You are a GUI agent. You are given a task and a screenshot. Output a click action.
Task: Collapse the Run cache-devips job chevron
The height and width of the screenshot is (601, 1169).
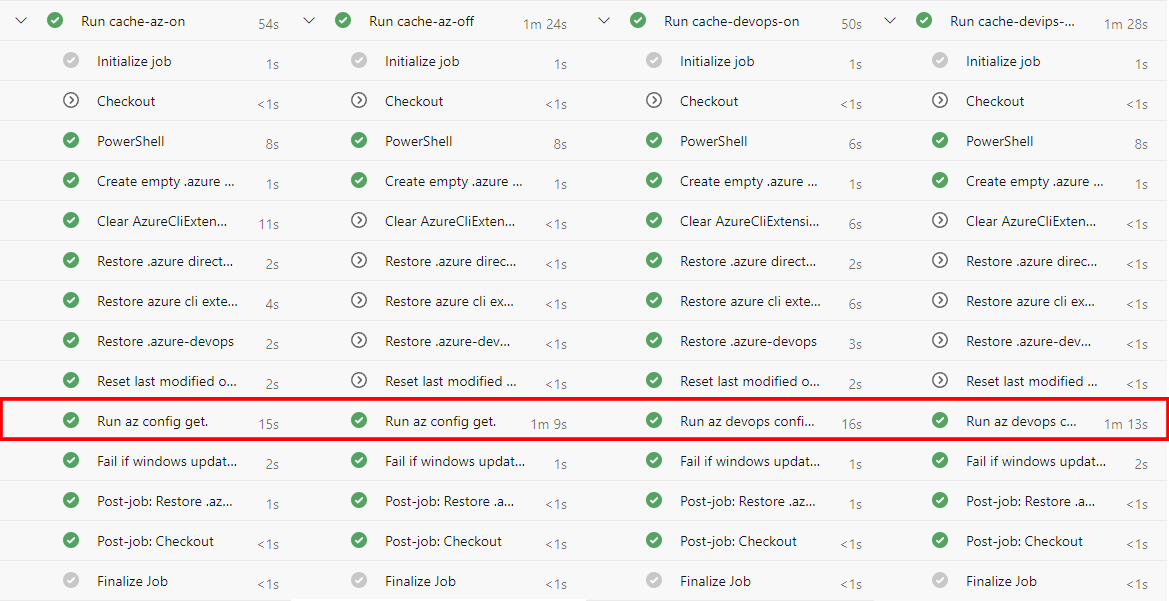[x=889, y=21]
